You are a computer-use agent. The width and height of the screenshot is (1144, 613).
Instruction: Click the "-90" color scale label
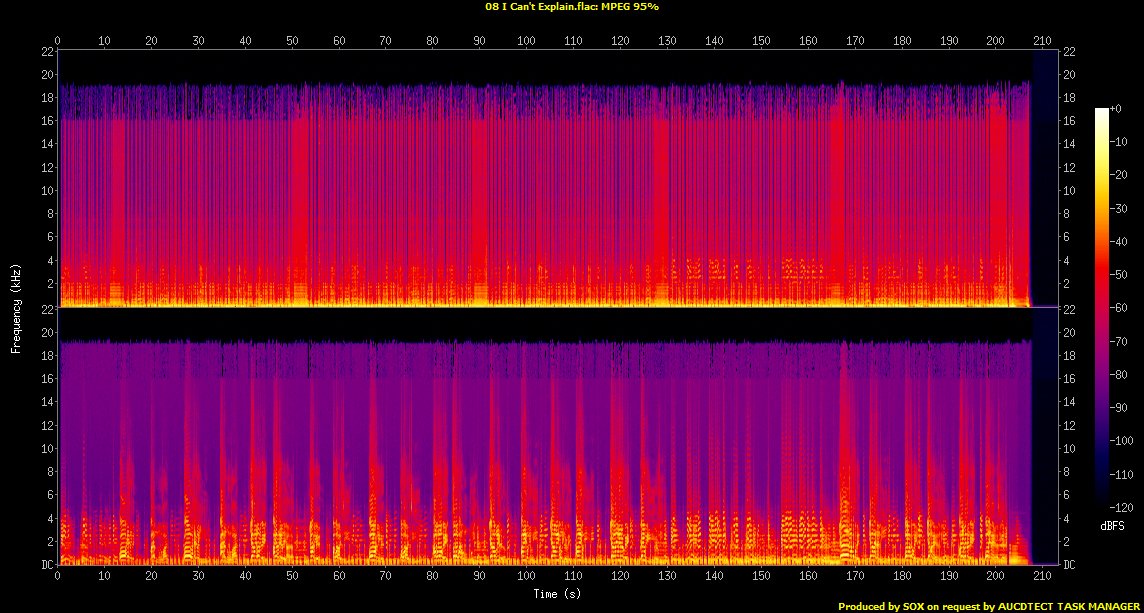click(x=1119, y=406)
